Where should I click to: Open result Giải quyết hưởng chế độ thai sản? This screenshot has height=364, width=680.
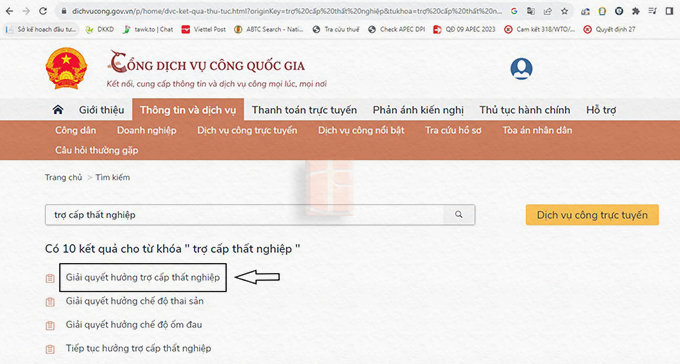click(x=134, y=301)
